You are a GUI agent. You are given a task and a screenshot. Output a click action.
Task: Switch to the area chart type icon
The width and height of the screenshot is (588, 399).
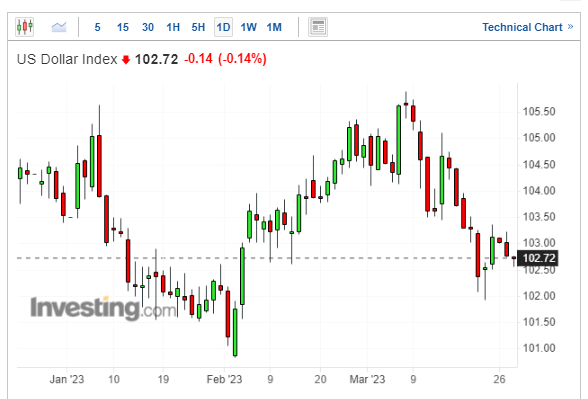(x=59, y=27)
